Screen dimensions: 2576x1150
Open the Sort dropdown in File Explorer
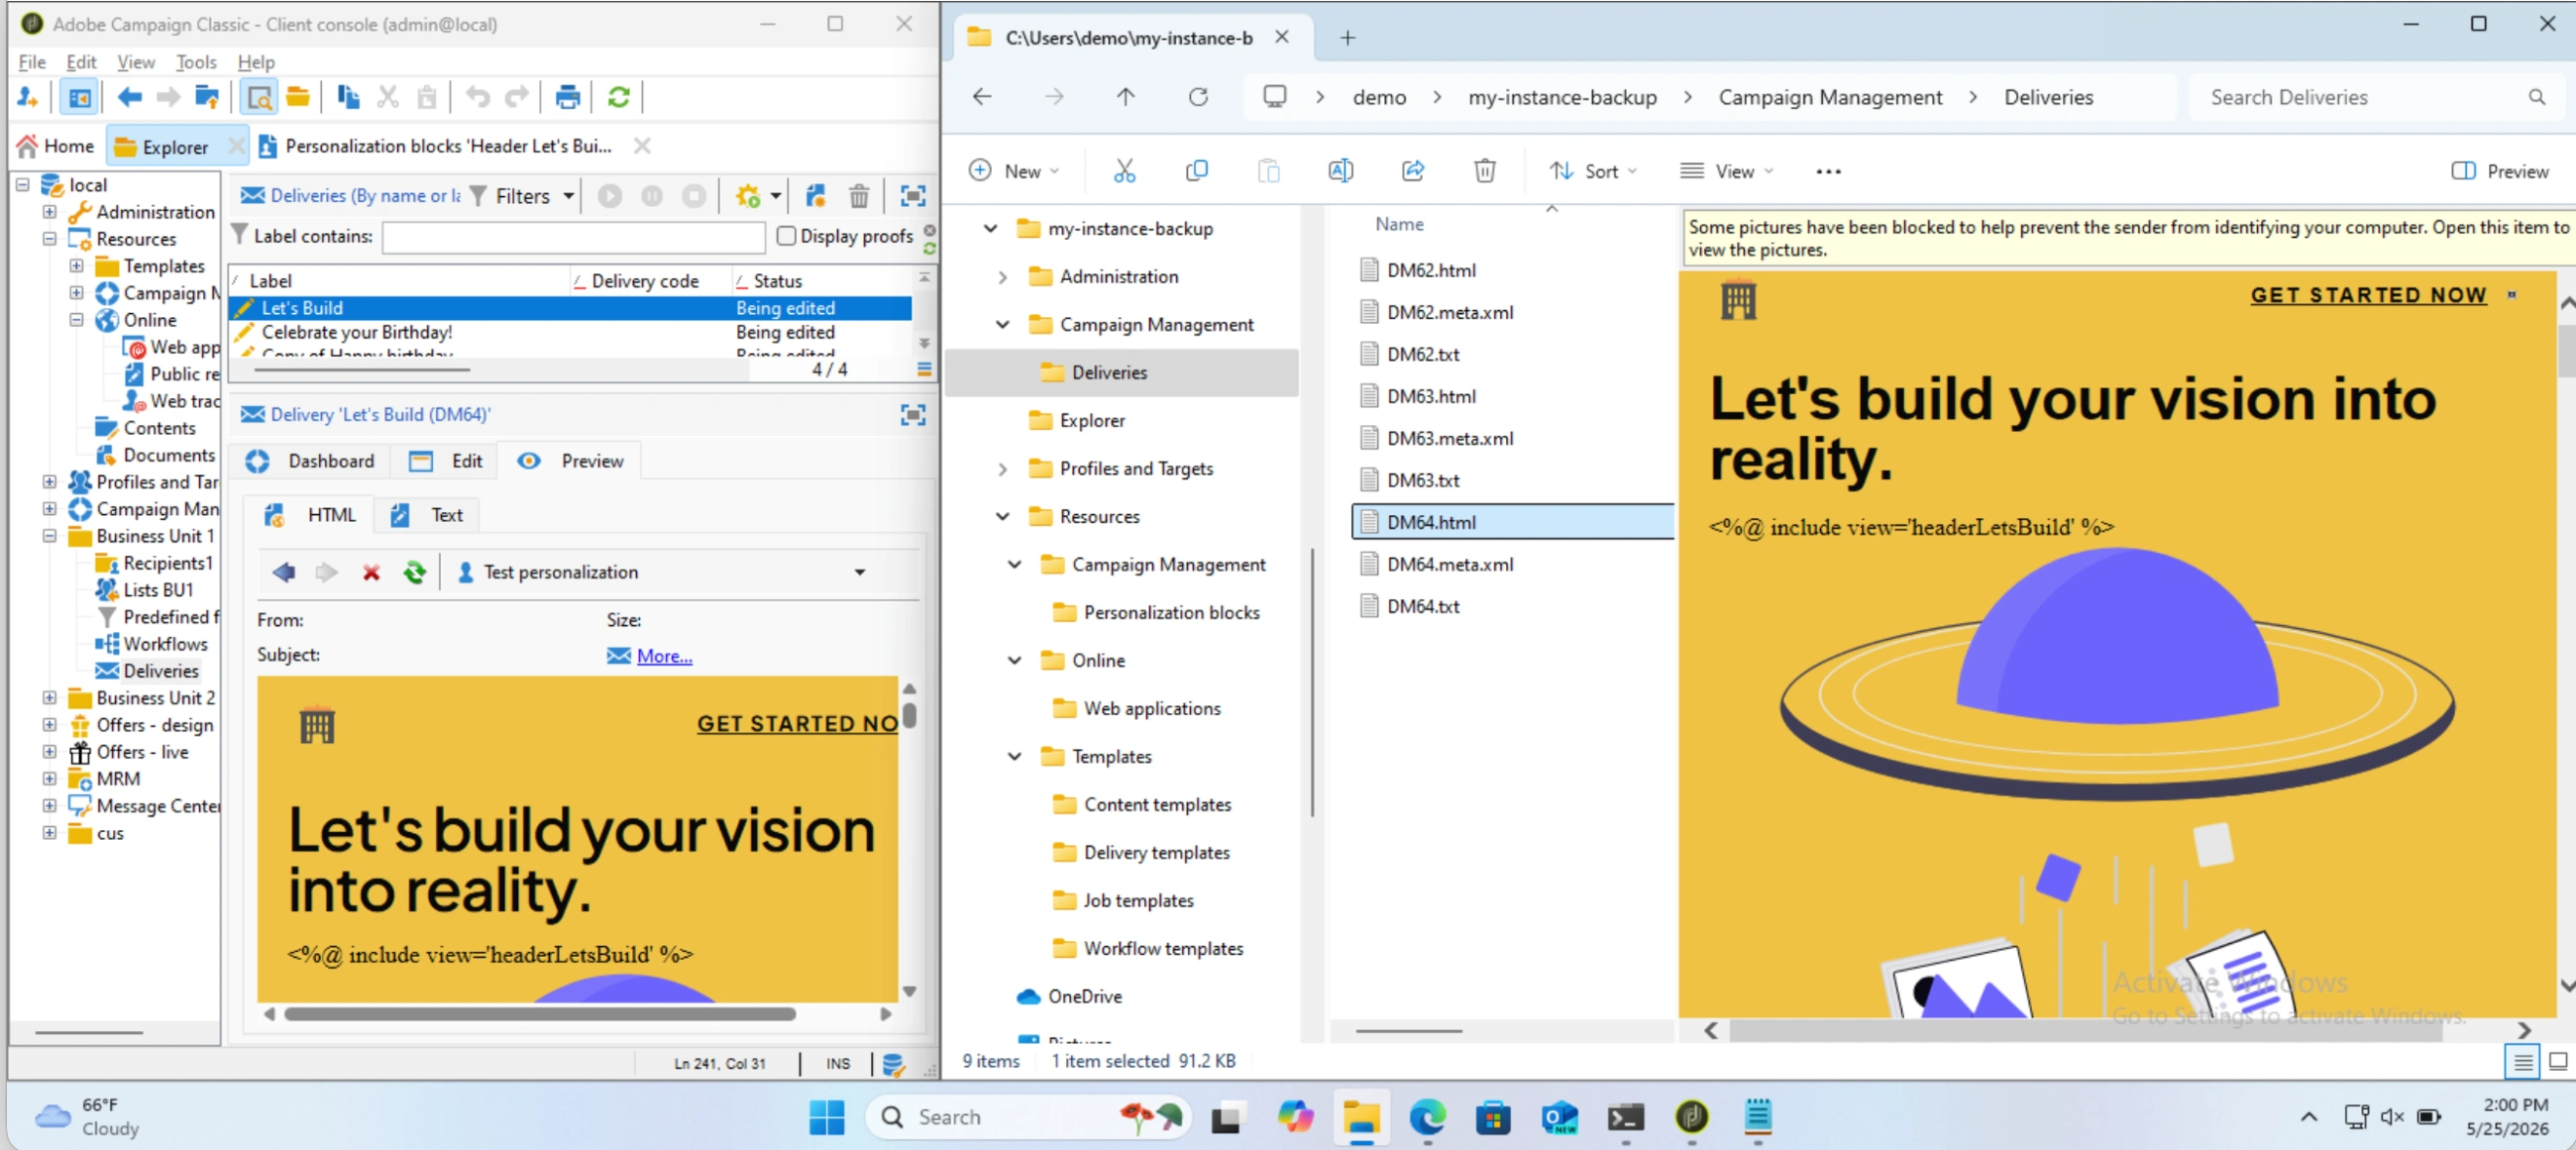coord(1592,171)
